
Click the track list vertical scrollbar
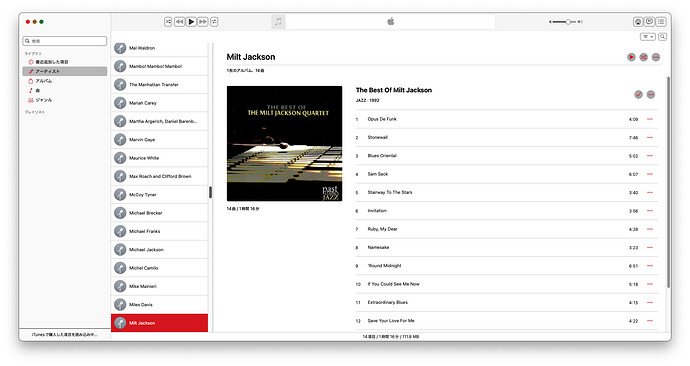point(669,182)
